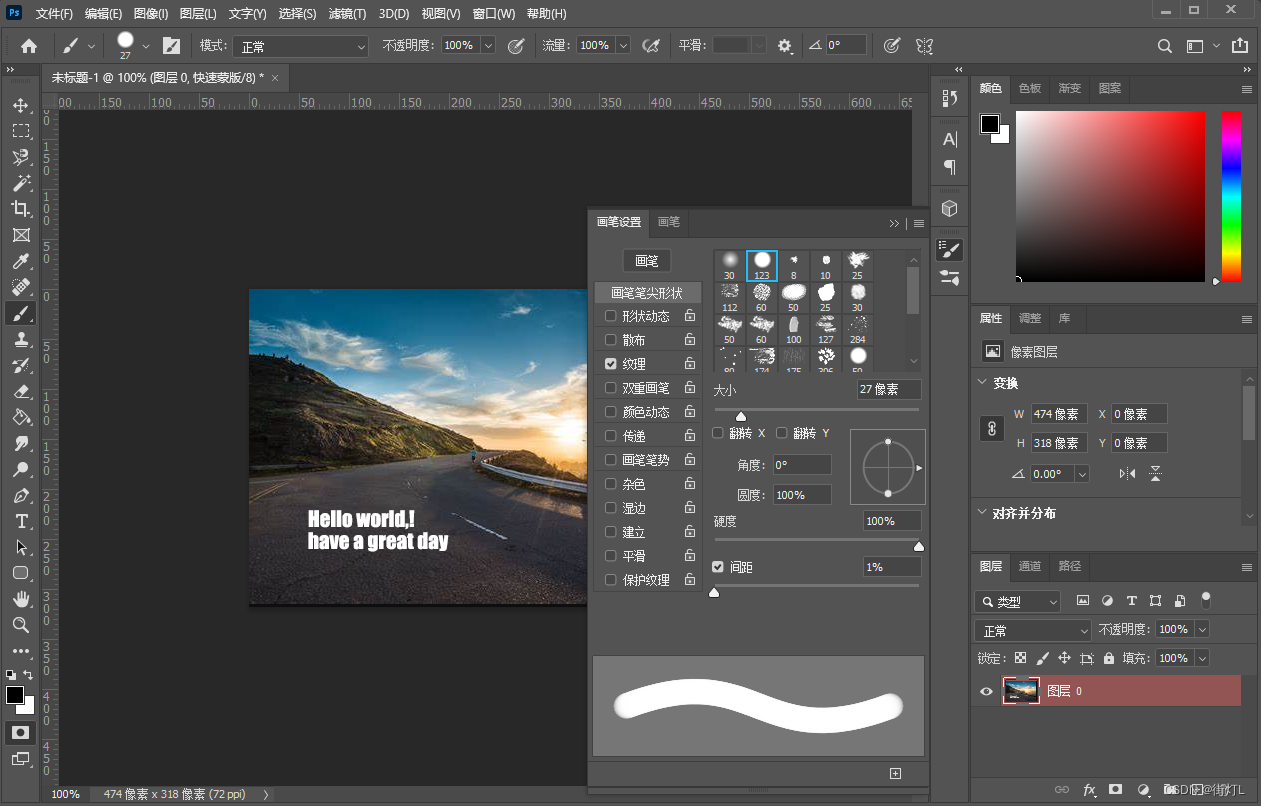
Task: Select the Horizontal Type tool
Action: (20, 521)
